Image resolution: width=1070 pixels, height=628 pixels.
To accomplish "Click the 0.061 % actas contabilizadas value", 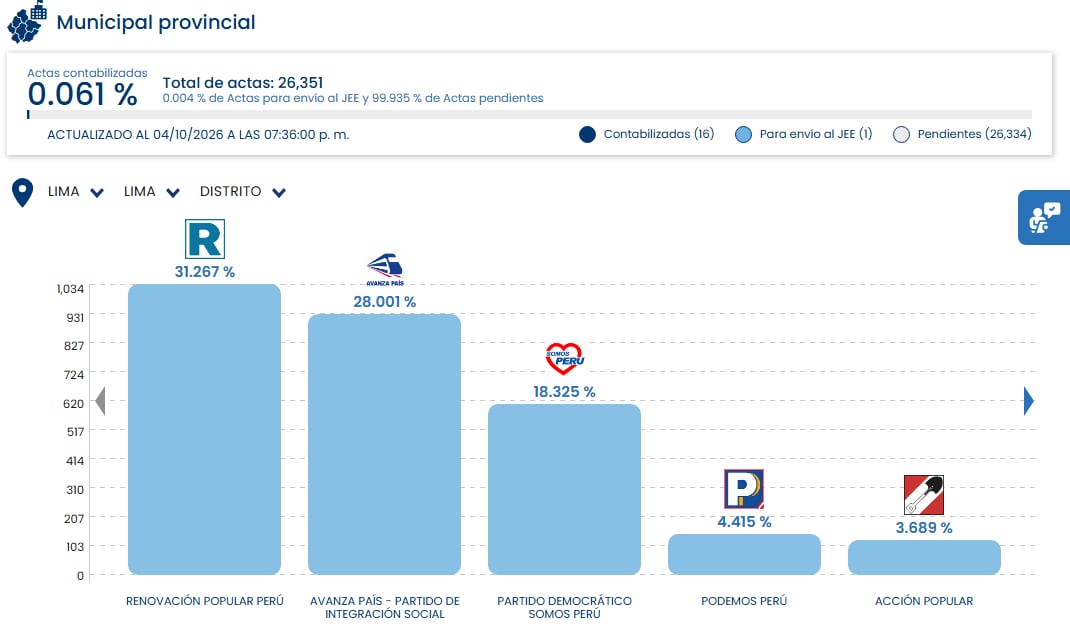I will click(x=83, y=94).
